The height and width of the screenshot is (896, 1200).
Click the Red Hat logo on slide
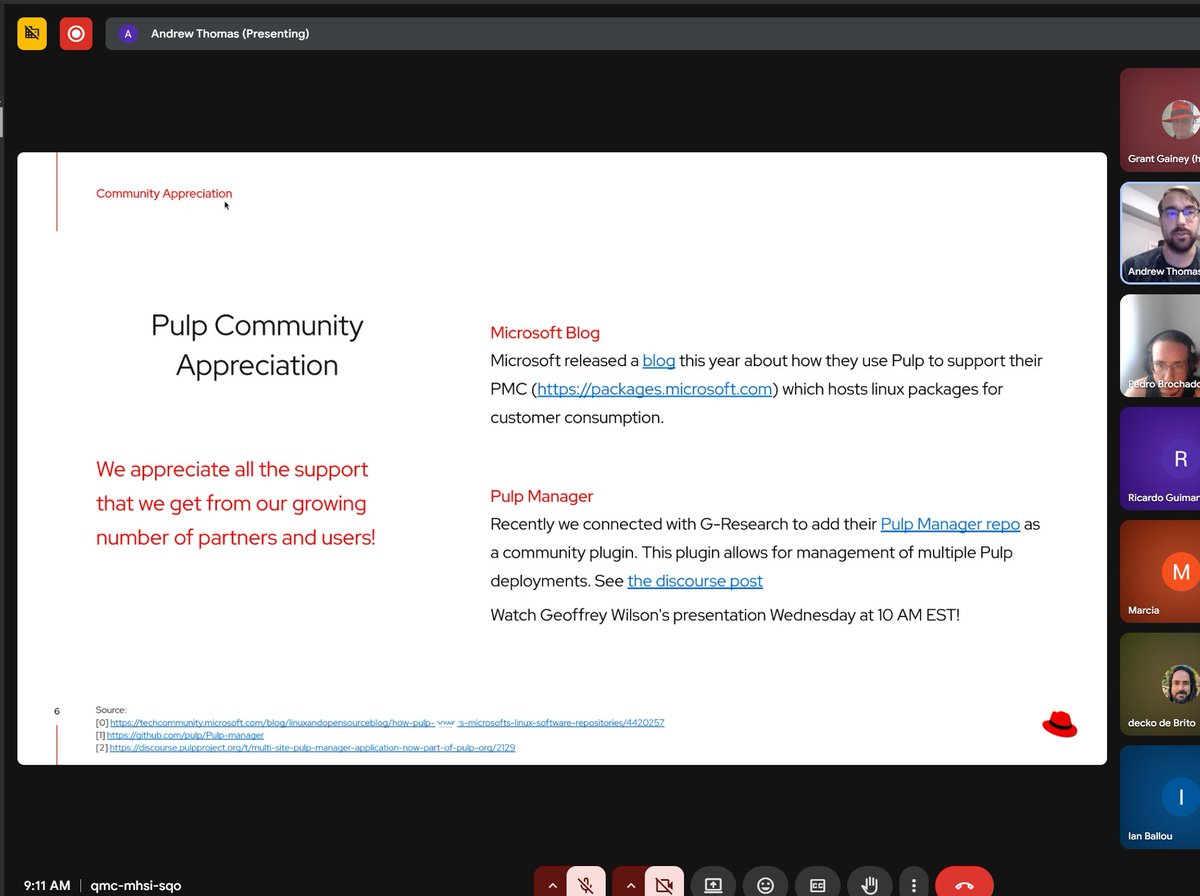1060,724
